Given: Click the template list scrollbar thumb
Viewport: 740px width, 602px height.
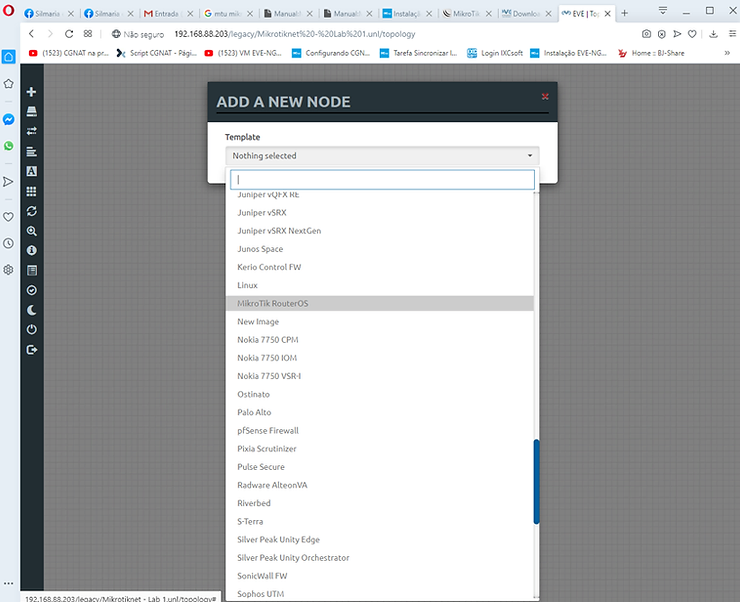Looking at the screenshot, I should pyautogui.click(x=537, y=482).
